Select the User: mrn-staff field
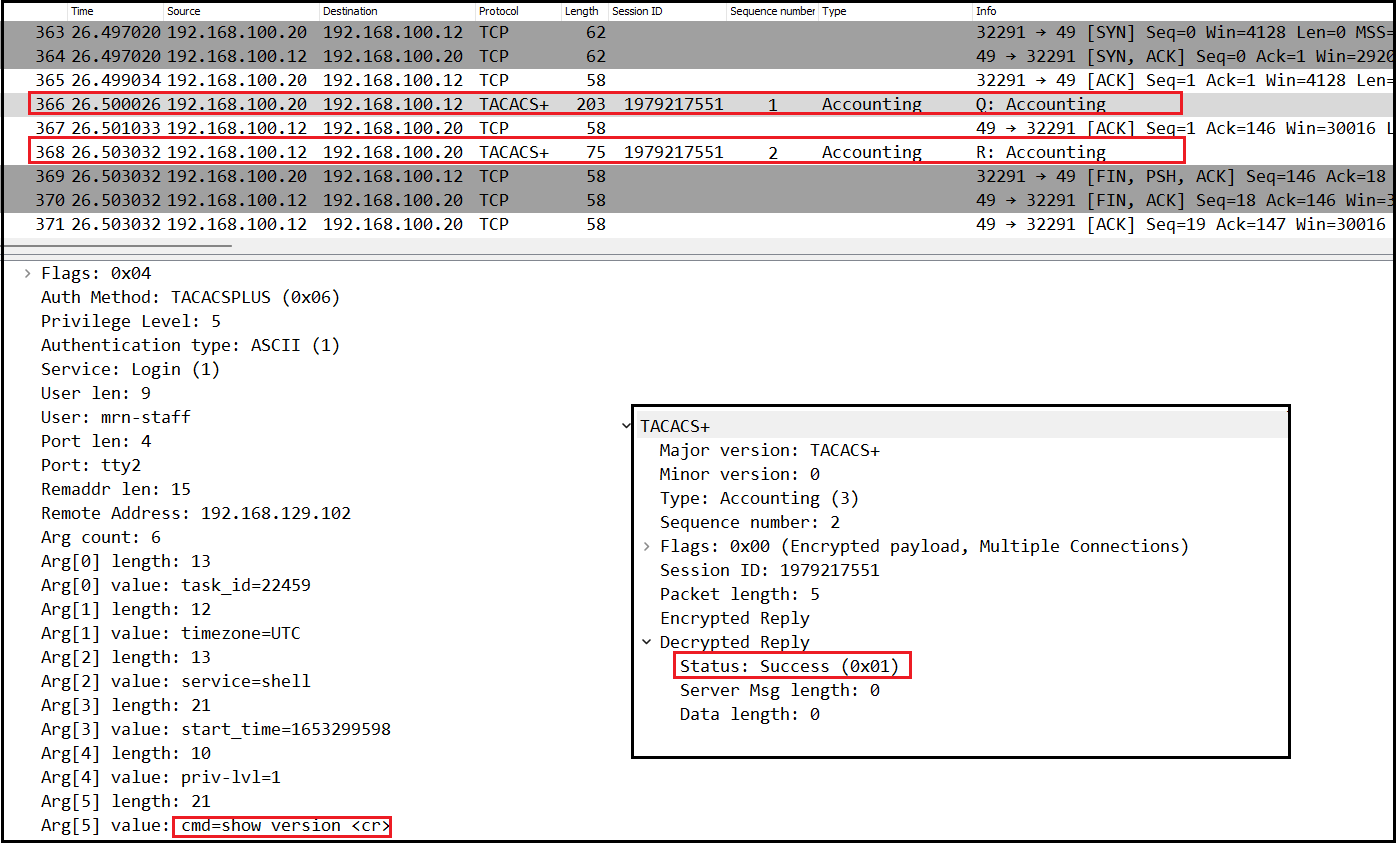This screenshot has height=843, width=1396. (x=115, y=417)
